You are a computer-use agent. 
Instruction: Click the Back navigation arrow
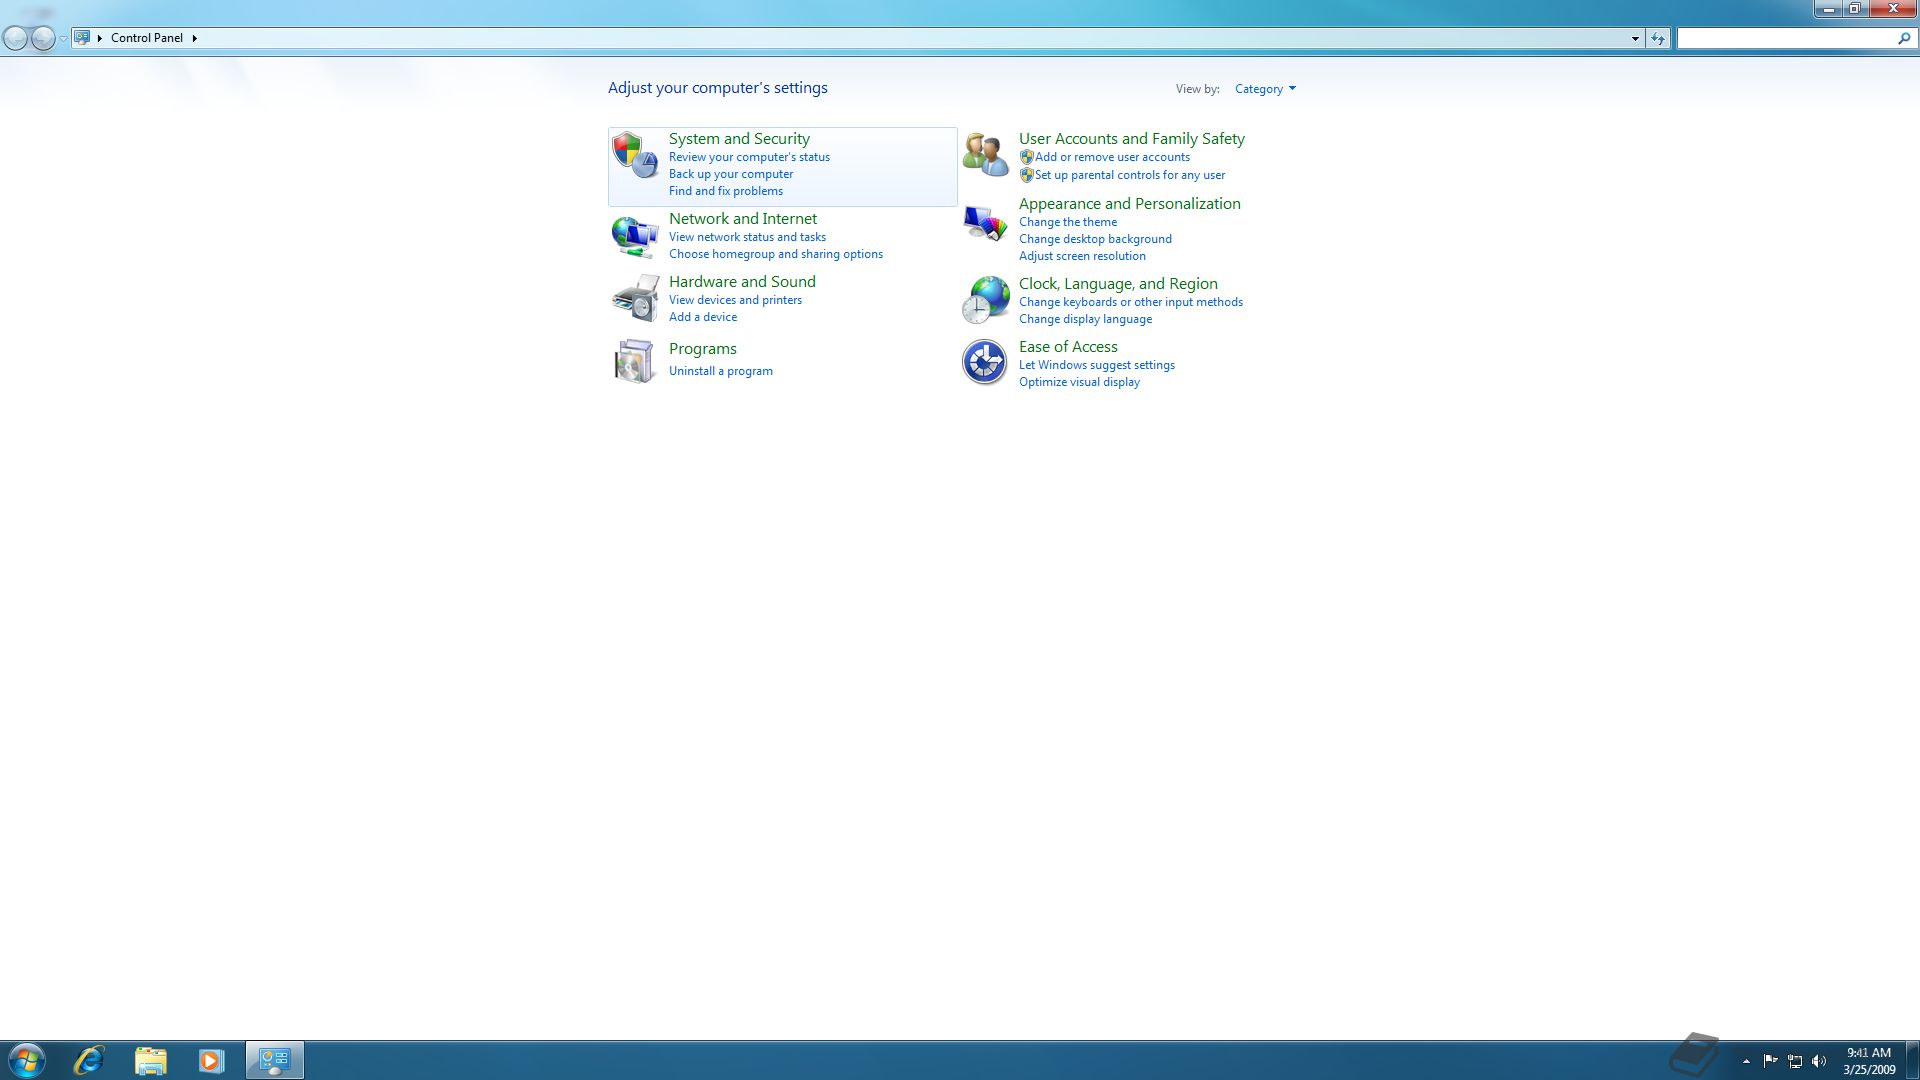[16, 38]
